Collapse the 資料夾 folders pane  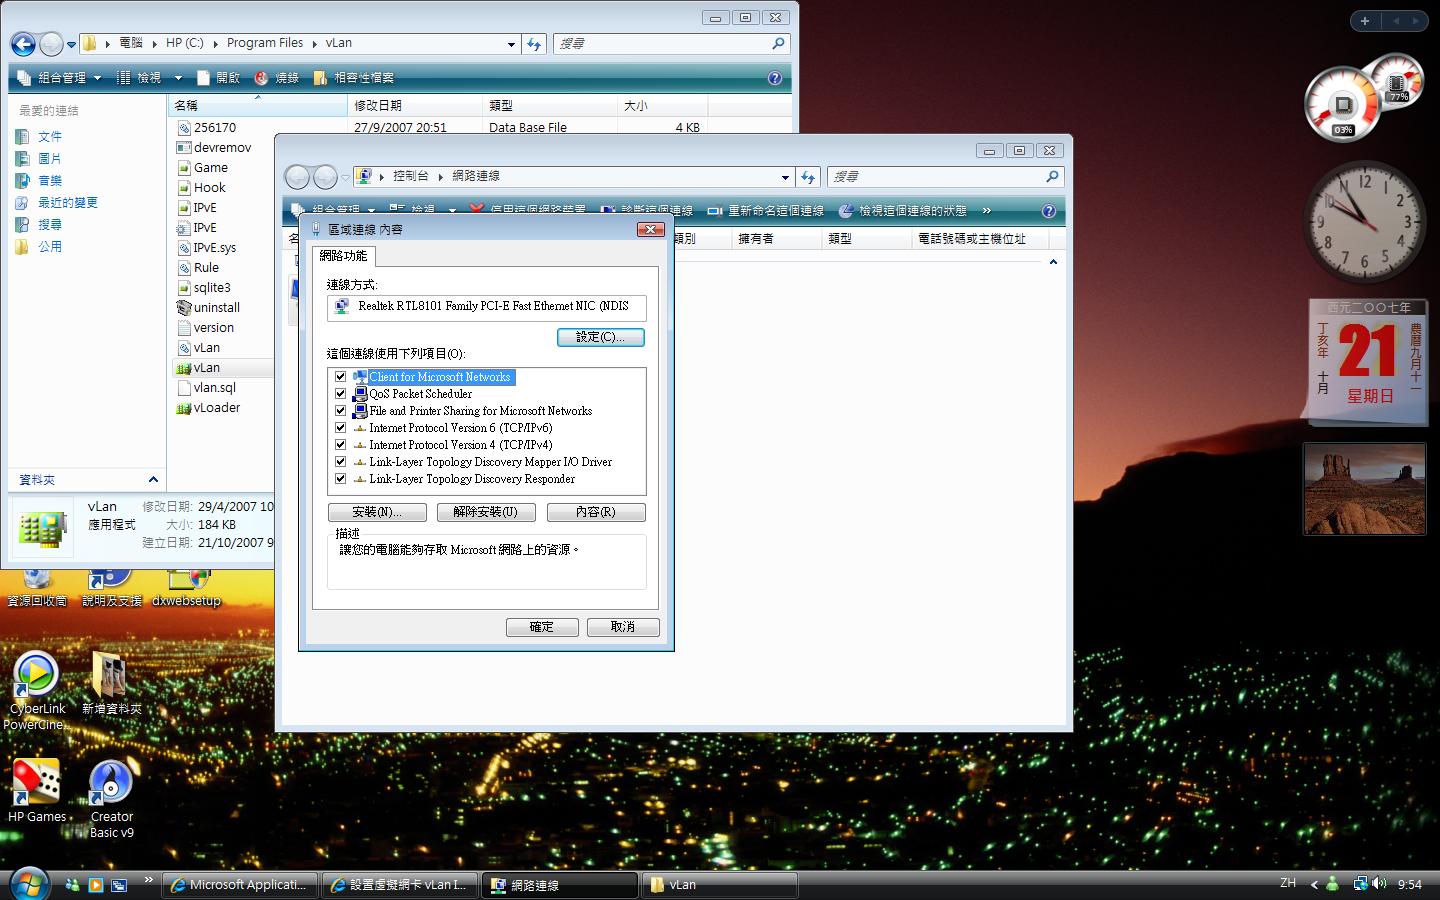153,480
